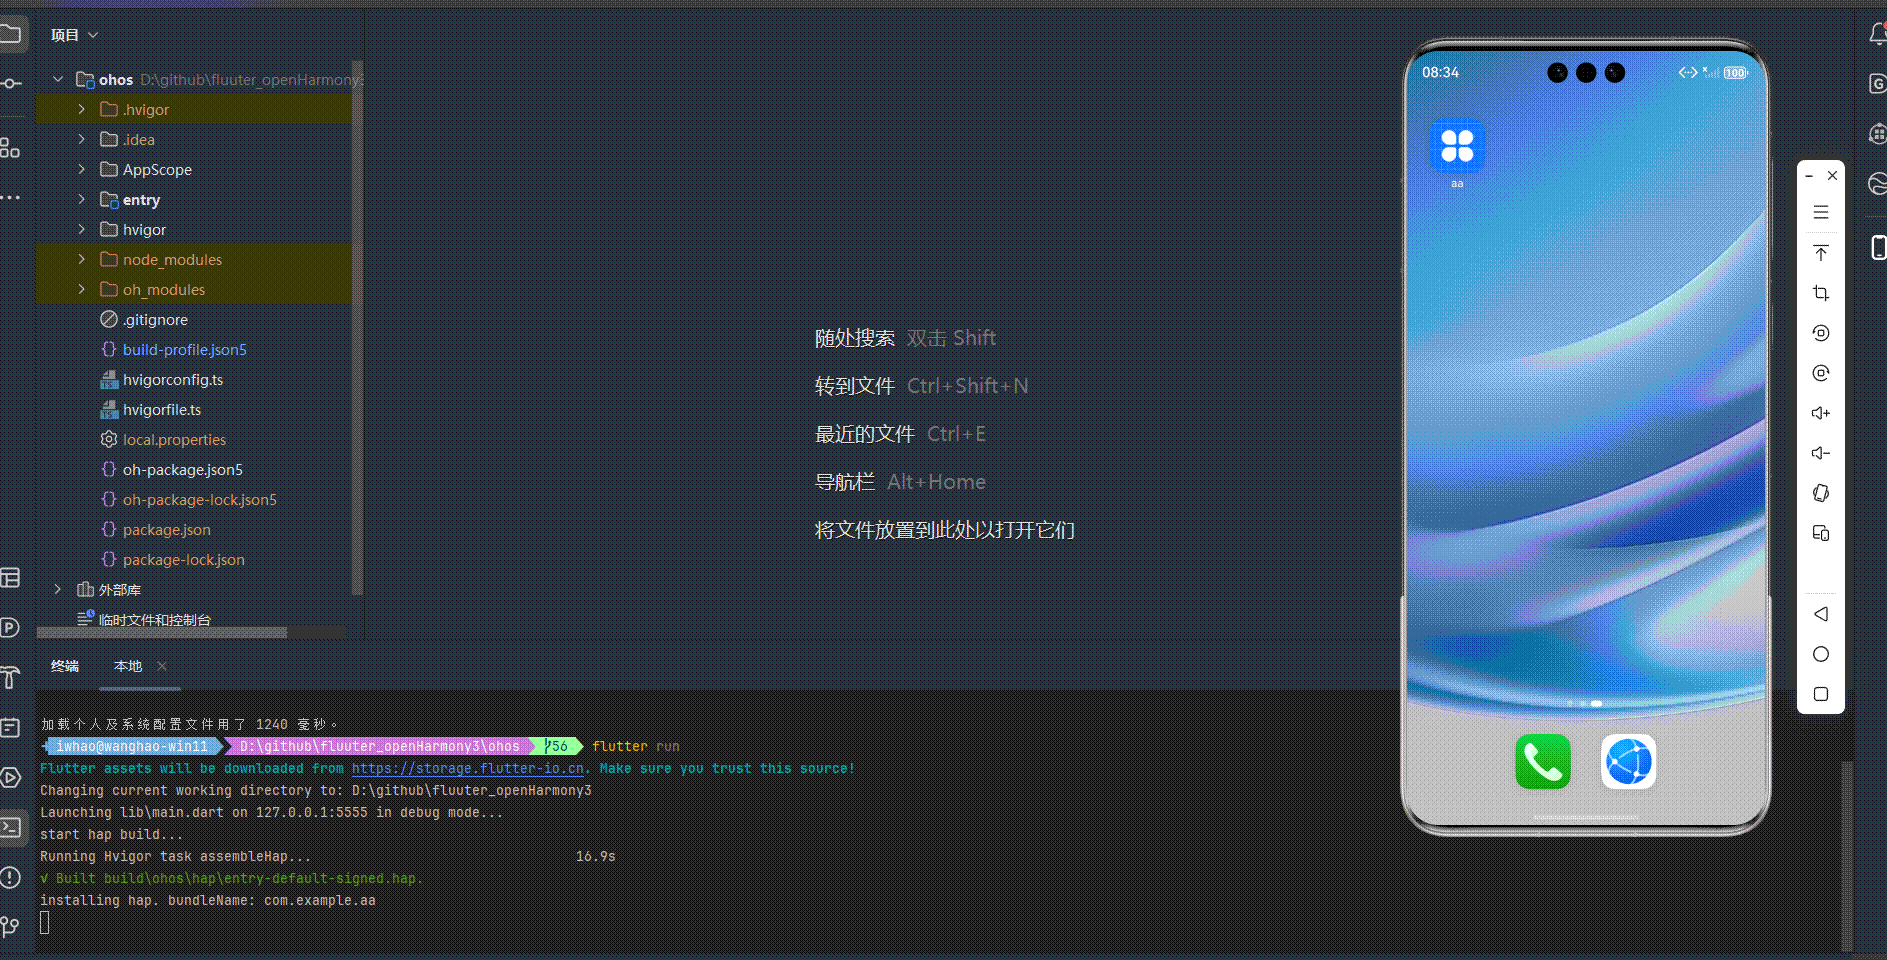Switch to the 终端 tab
Image resolution: width=1887 pixels, height=960 pixels.
tap(65, 665)
